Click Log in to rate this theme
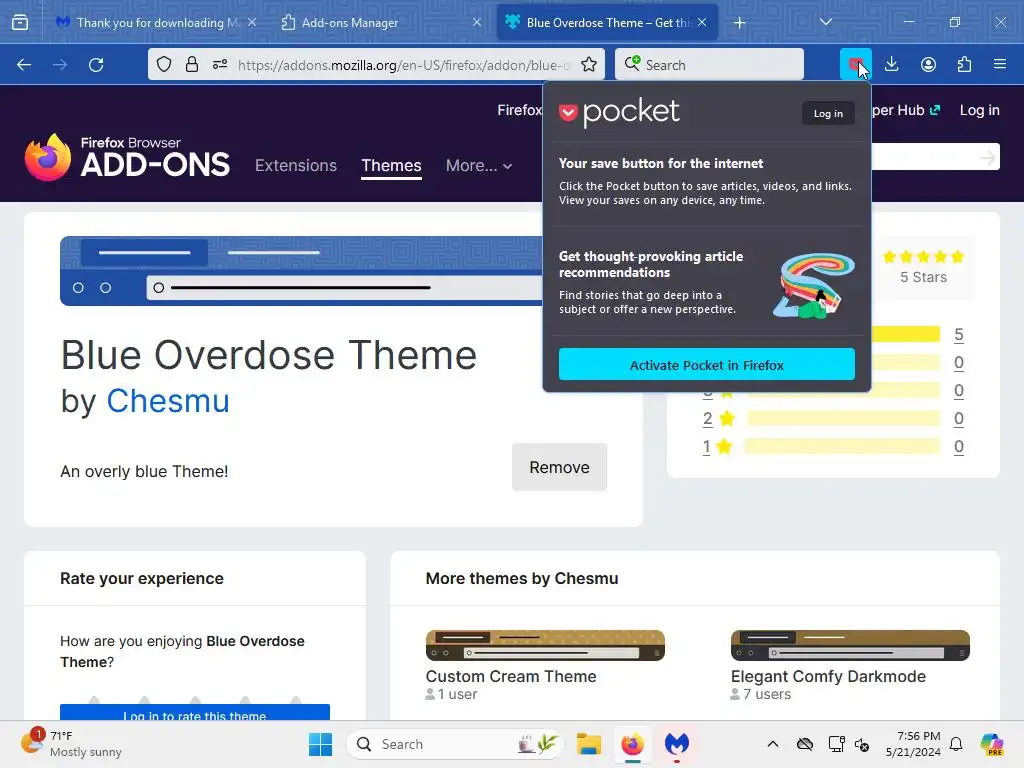 point(195,713)
